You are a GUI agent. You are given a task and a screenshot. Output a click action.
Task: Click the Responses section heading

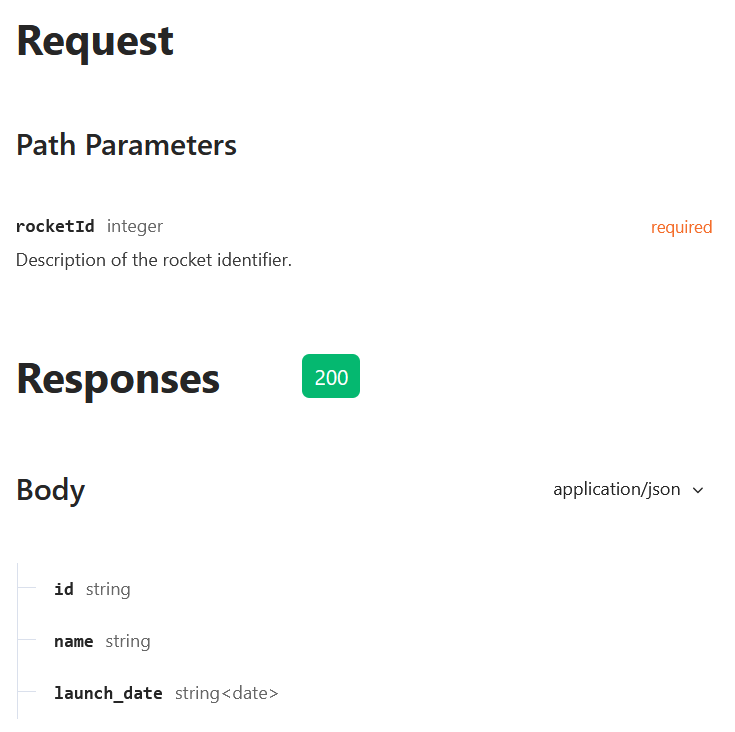[118, 379]
